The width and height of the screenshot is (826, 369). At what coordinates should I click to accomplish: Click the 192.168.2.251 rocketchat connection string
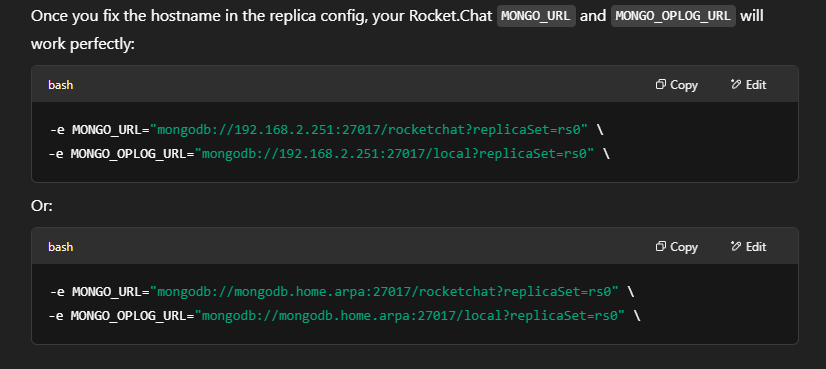[x=369, y=130]
